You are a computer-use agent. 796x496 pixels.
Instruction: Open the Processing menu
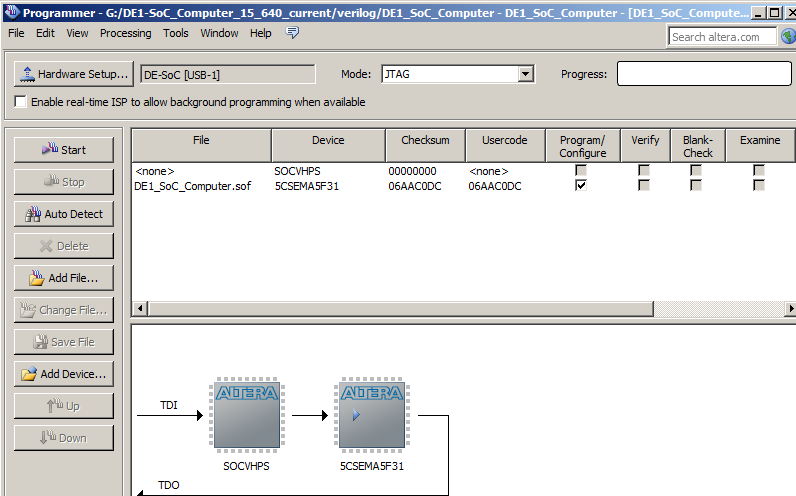pos(125,33)
